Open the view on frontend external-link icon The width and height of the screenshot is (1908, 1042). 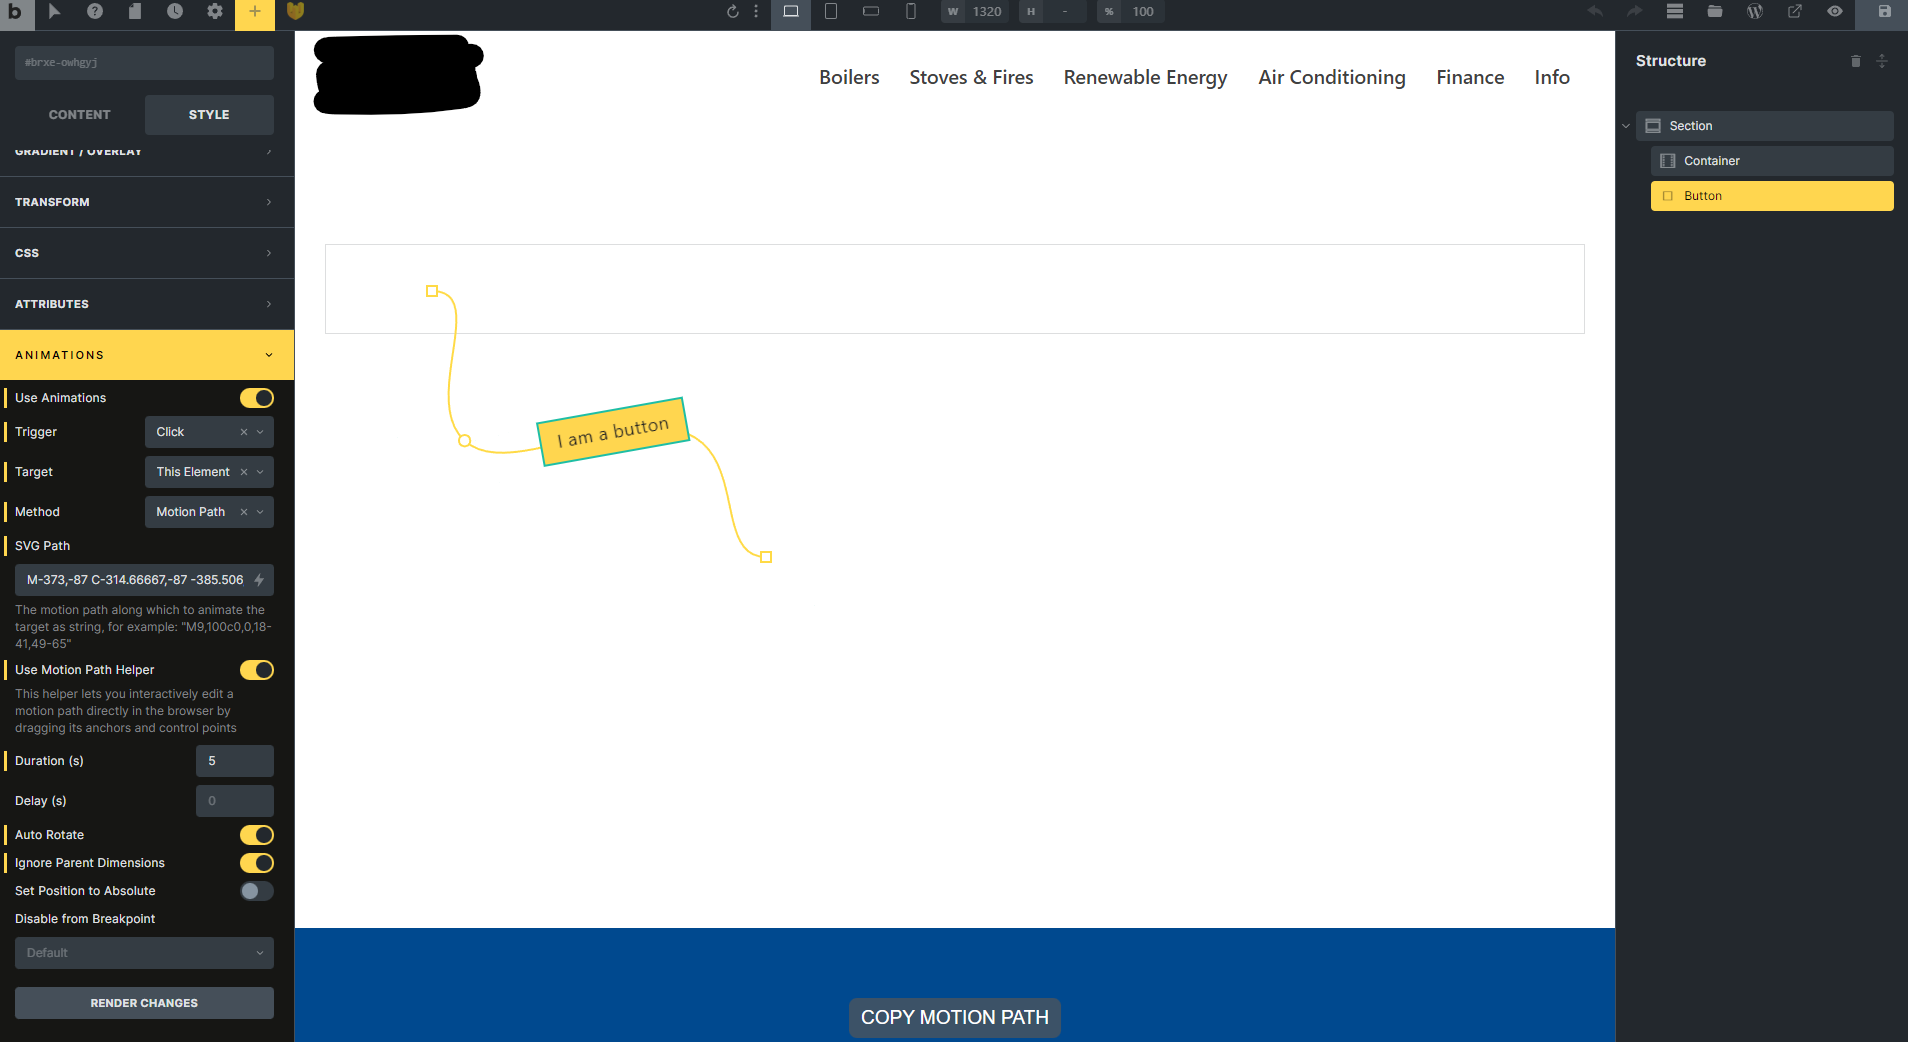1795,12
